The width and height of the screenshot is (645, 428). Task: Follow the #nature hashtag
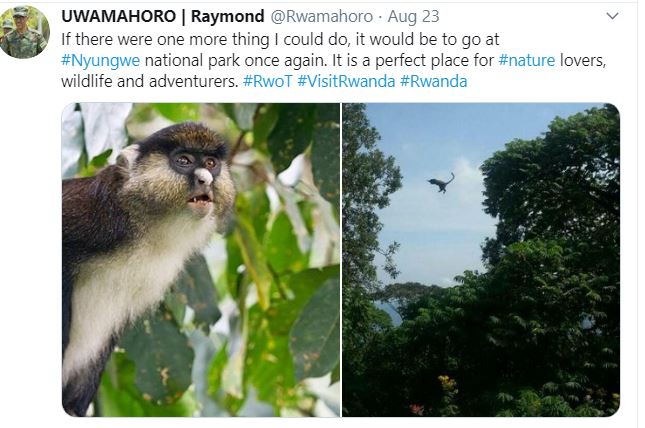click(527, 60)
